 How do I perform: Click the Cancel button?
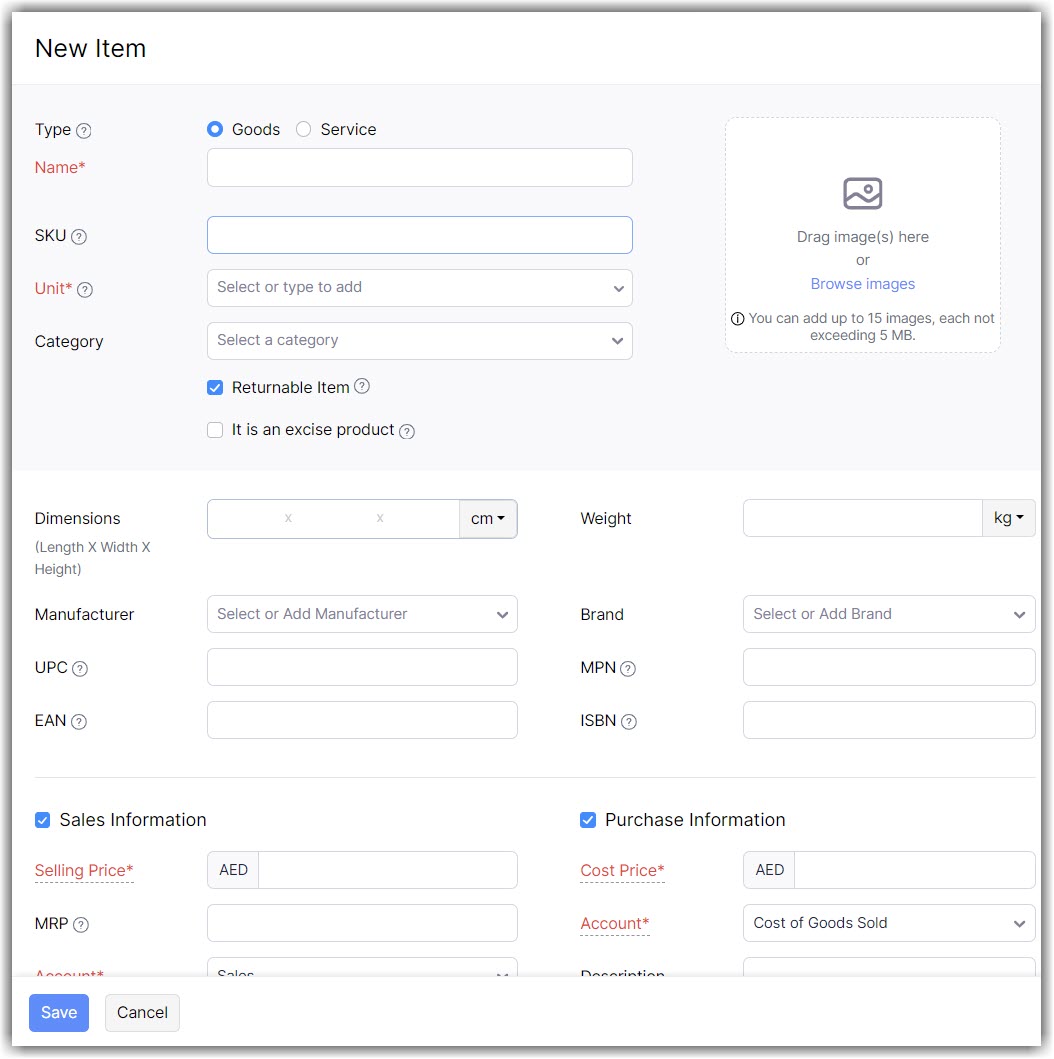point(142,1012)
